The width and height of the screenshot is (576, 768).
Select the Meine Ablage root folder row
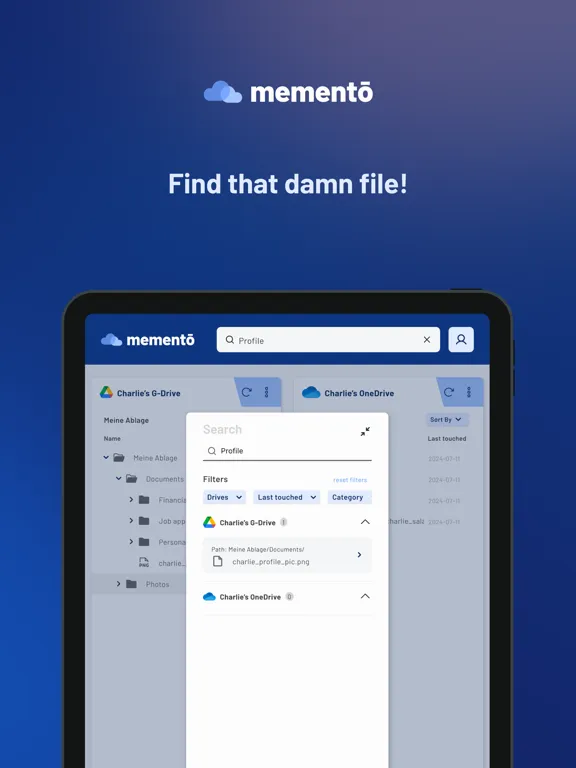[139, 457]
